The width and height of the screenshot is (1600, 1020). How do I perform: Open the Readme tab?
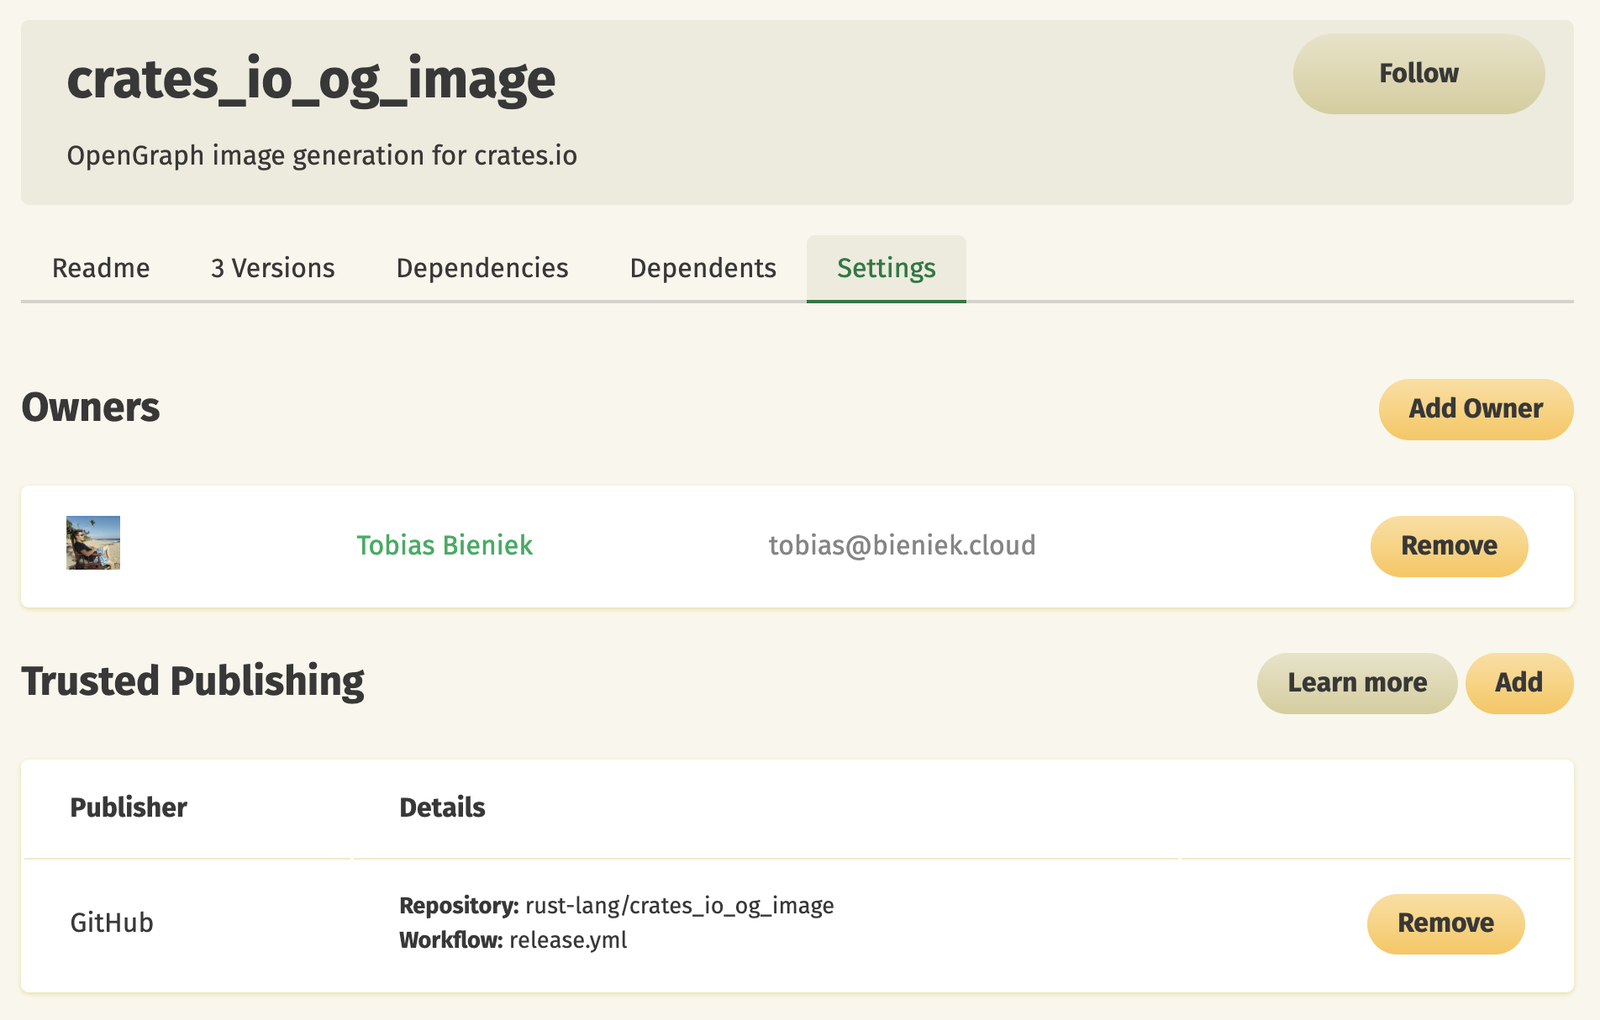pyautogui.click(x=101, y=268)
